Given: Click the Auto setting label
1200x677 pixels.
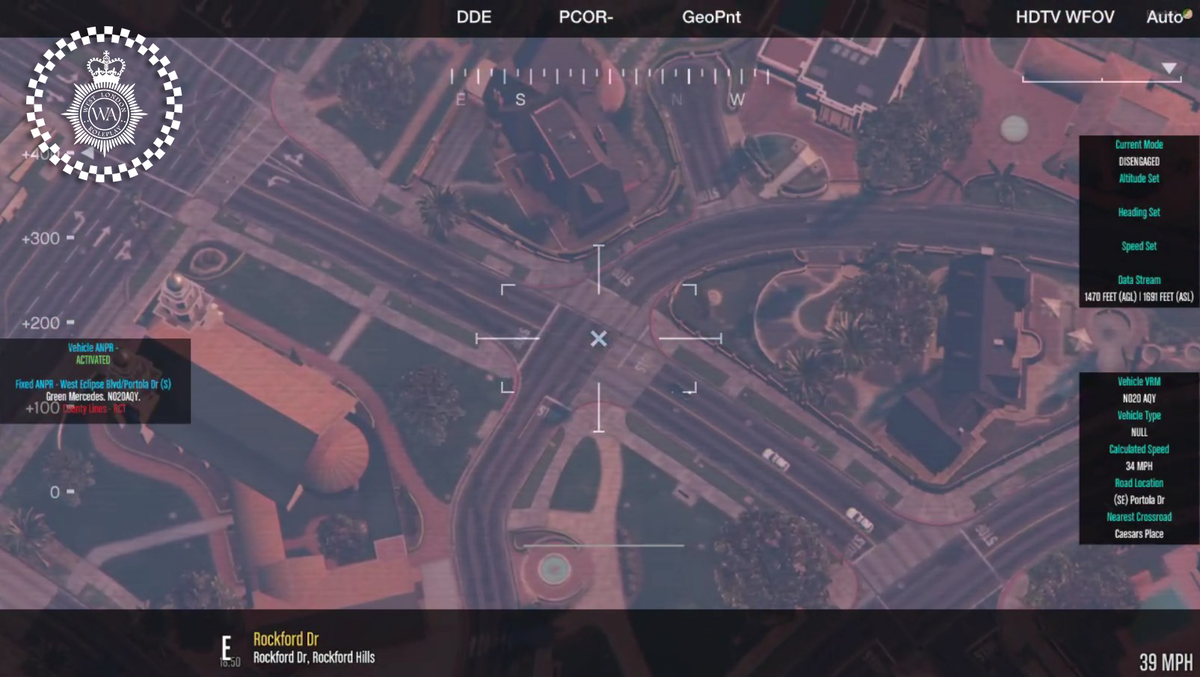Looking at the screenshot, I should coord(1165,17).
